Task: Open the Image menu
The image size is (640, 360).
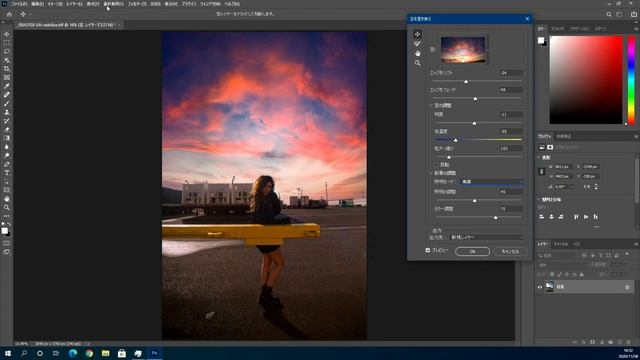Action: click(55, 4)
